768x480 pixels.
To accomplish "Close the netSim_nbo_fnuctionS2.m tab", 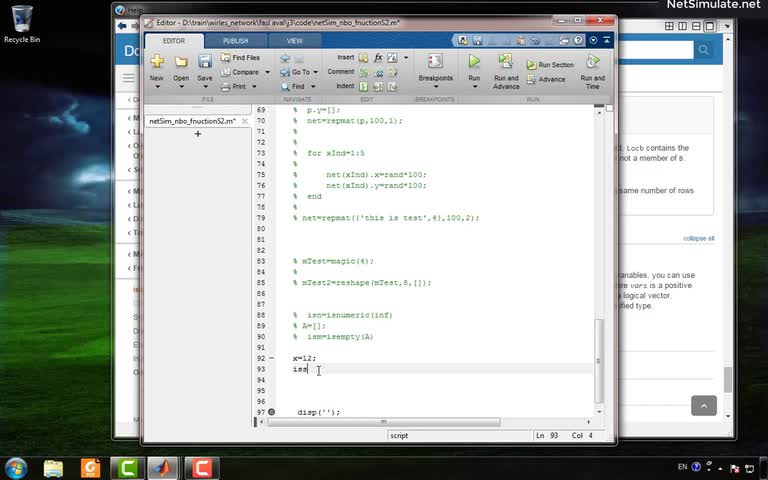I will point(245,120).
